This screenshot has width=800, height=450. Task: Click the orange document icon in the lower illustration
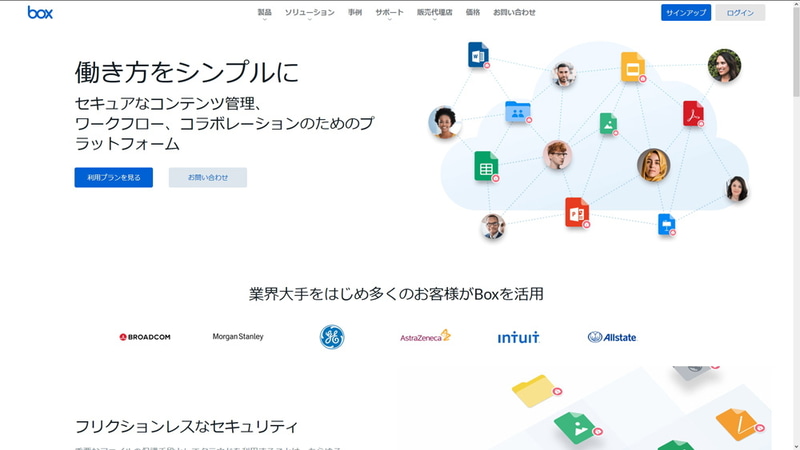pyautogui.click(x=739, y=423)
